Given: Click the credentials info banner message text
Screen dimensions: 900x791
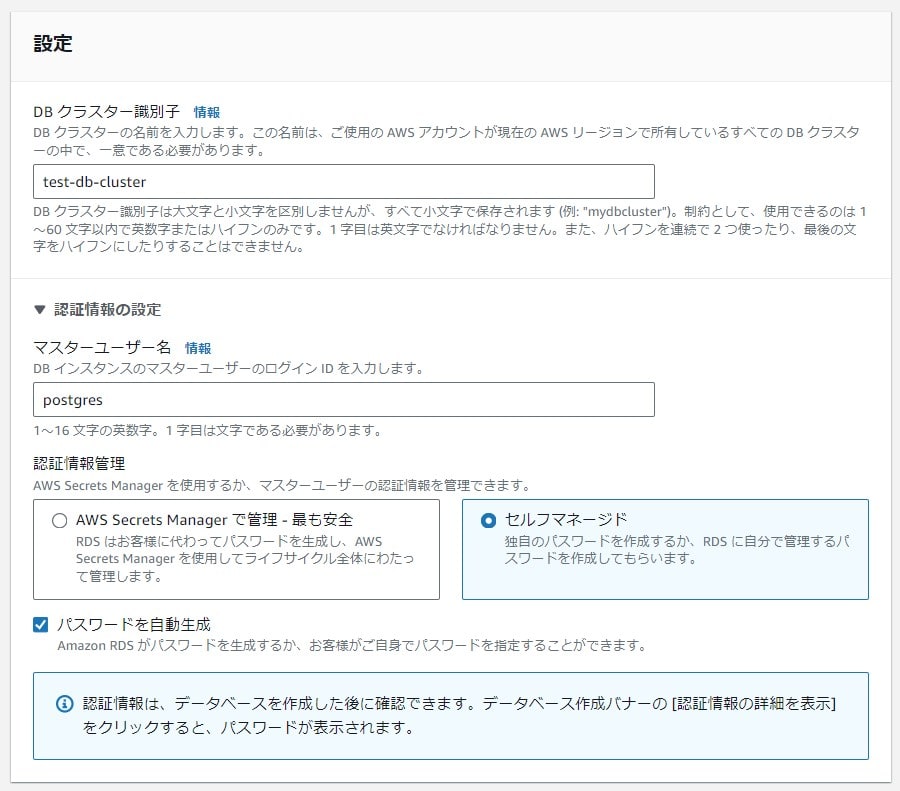Looking at the screenshot, I should [x=459, y=715].
